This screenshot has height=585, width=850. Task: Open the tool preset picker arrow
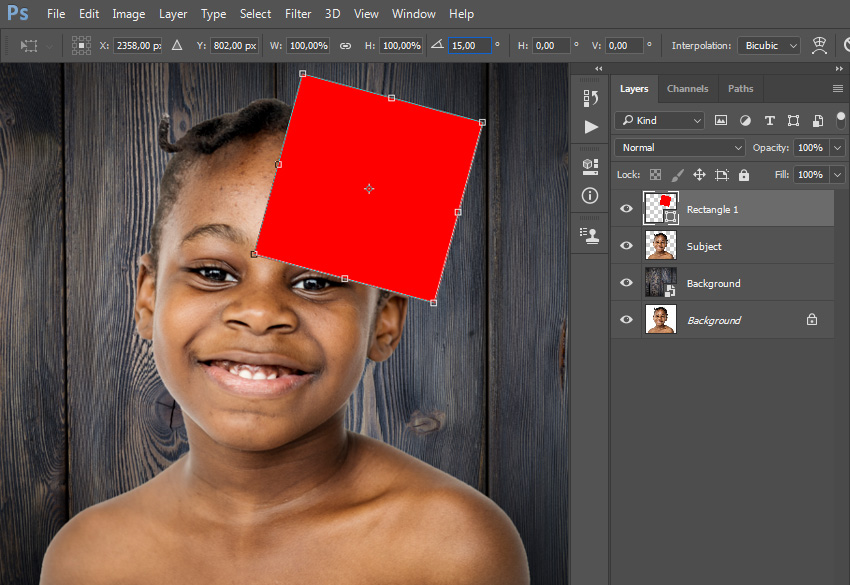coord(49,47)
